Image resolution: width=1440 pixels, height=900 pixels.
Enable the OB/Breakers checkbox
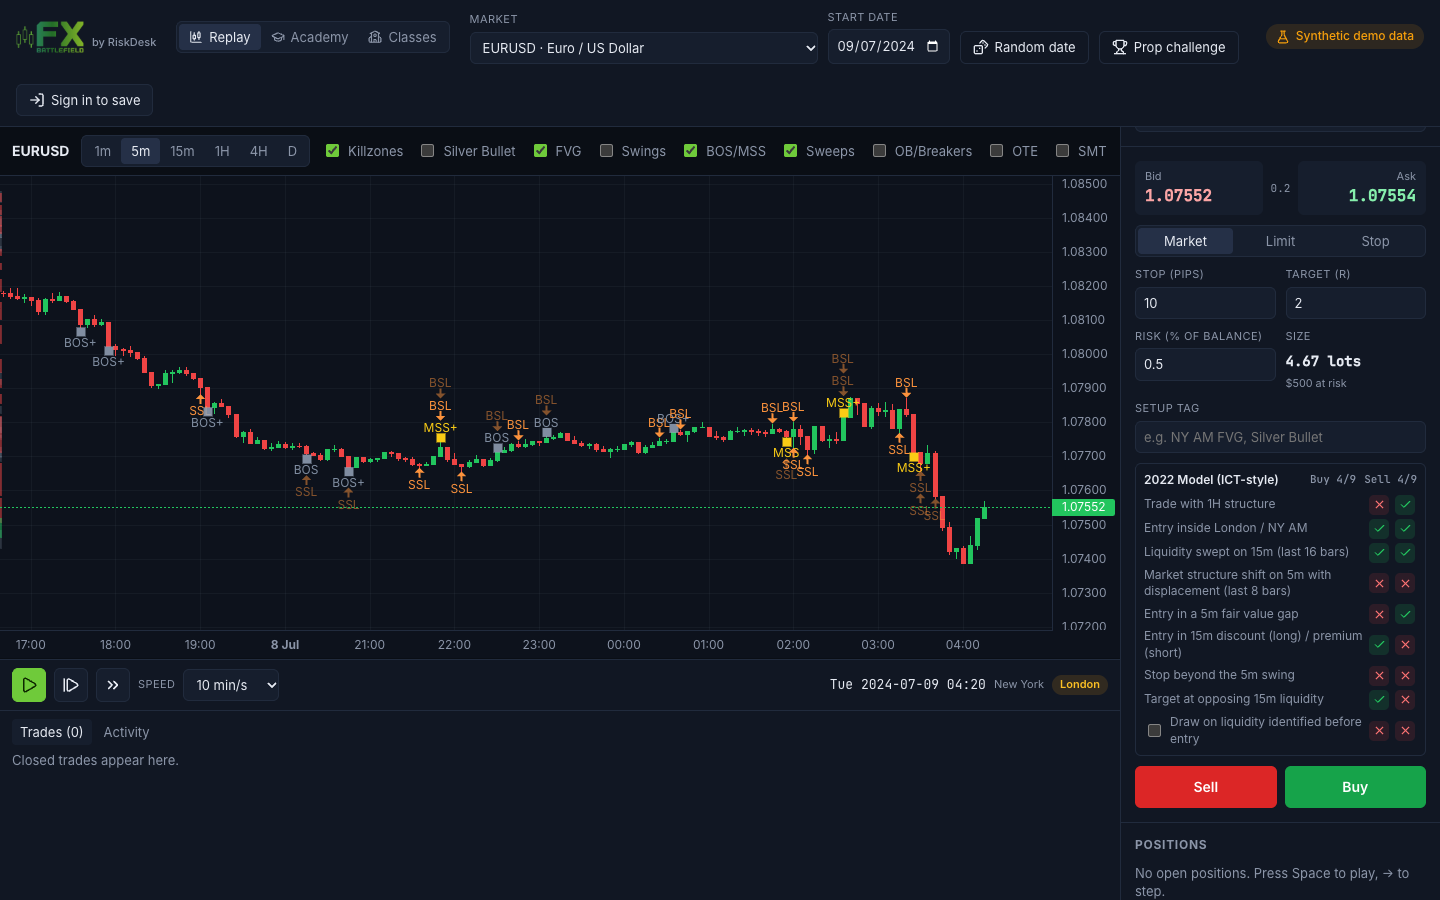tap(880, 151)
